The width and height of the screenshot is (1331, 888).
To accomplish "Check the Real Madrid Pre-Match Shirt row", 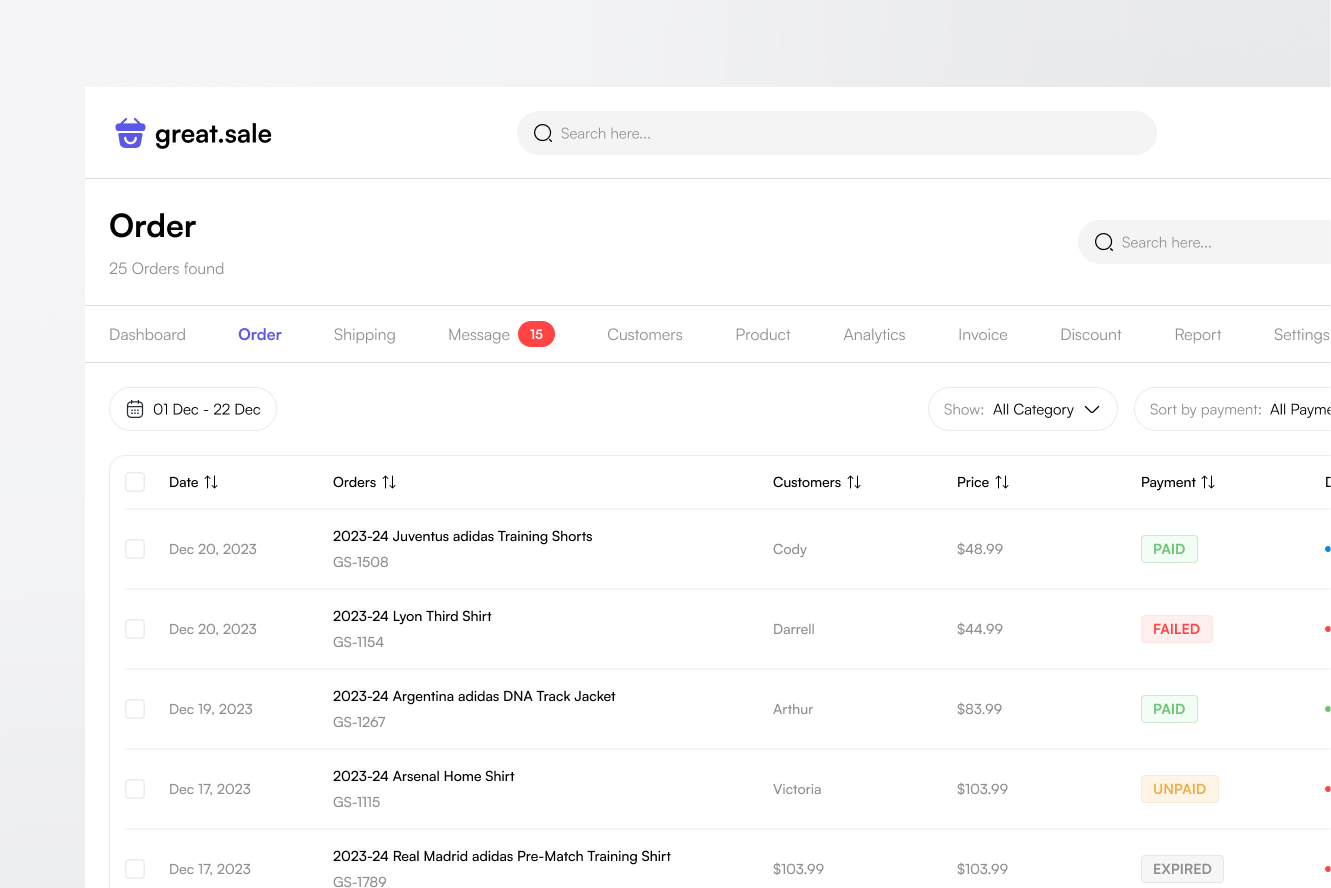I will coord(135,869).
